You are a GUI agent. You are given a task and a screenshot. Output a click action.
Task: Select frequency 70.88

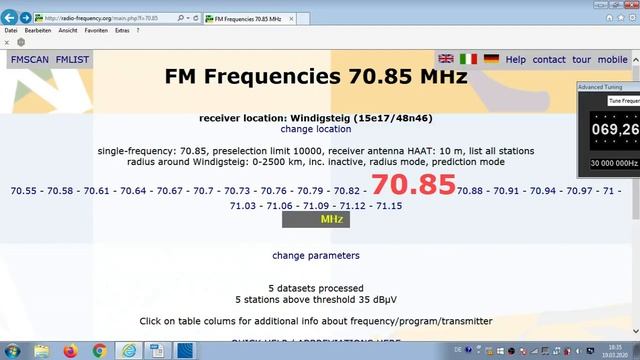pos(470,191)
